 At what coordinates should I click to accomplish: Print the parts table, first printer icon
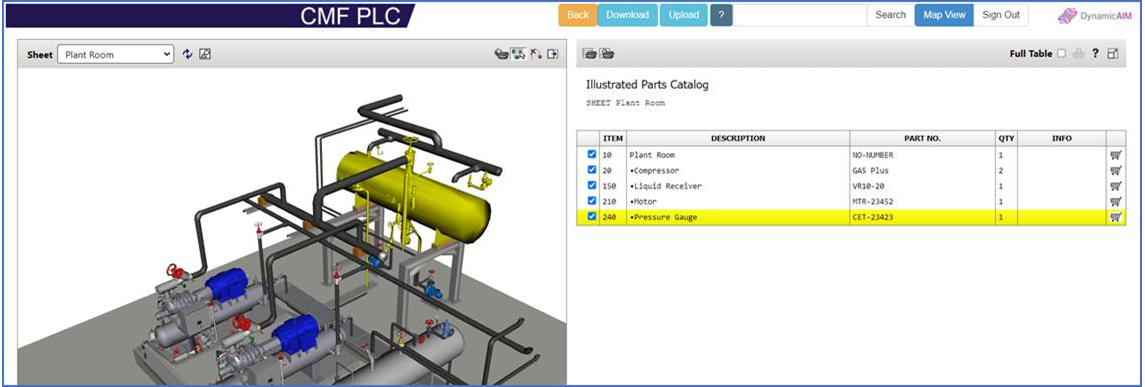589,53
